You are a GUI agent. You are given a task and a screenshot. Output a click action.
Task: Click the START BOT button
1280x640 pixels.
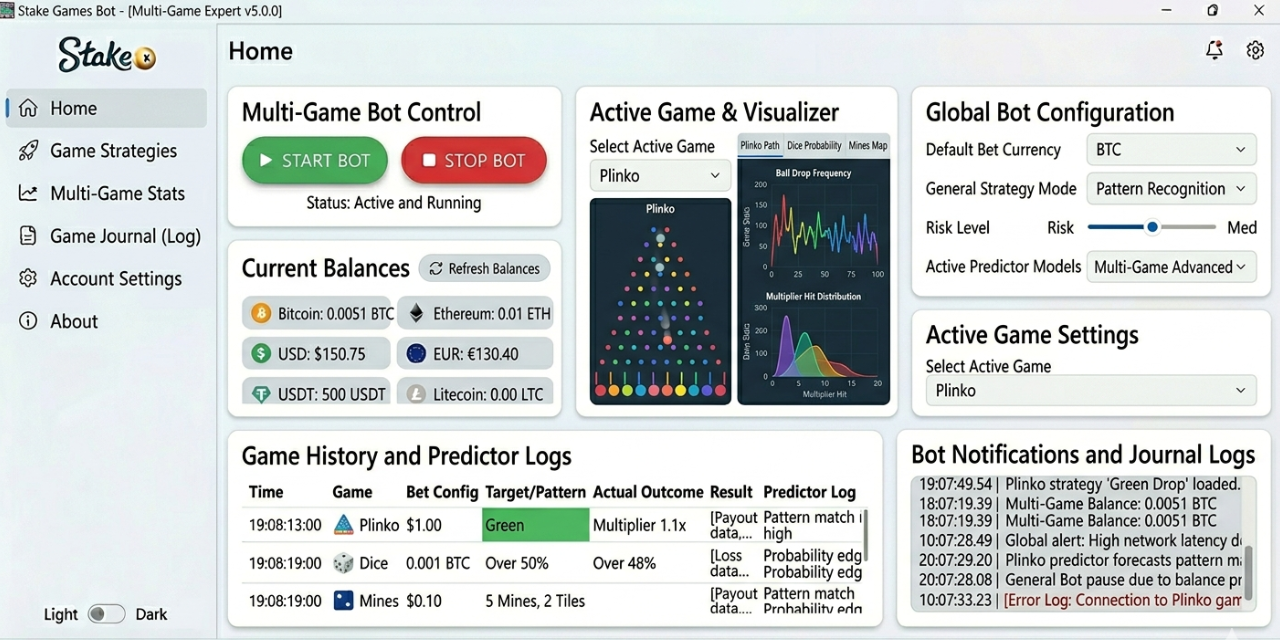(x=314, y=160)
